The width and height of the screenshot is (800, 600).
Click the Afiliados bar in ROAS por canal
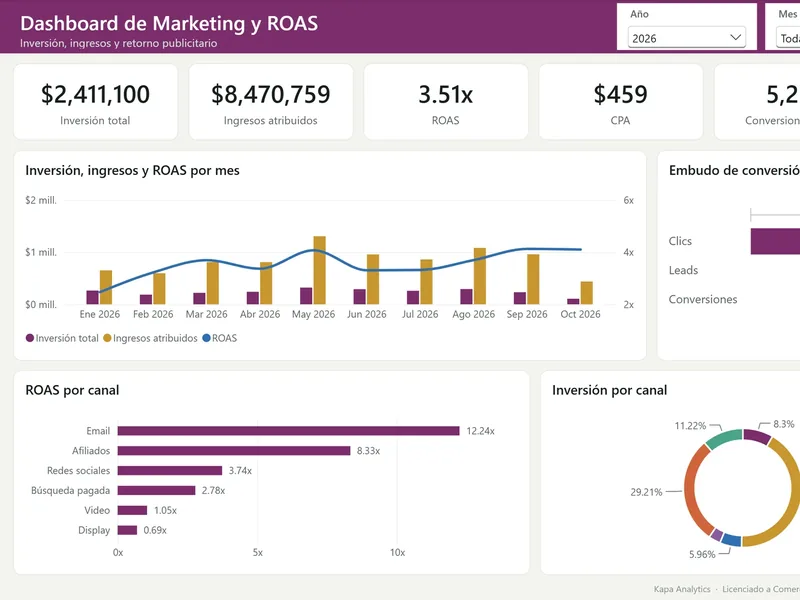[234, 451]
